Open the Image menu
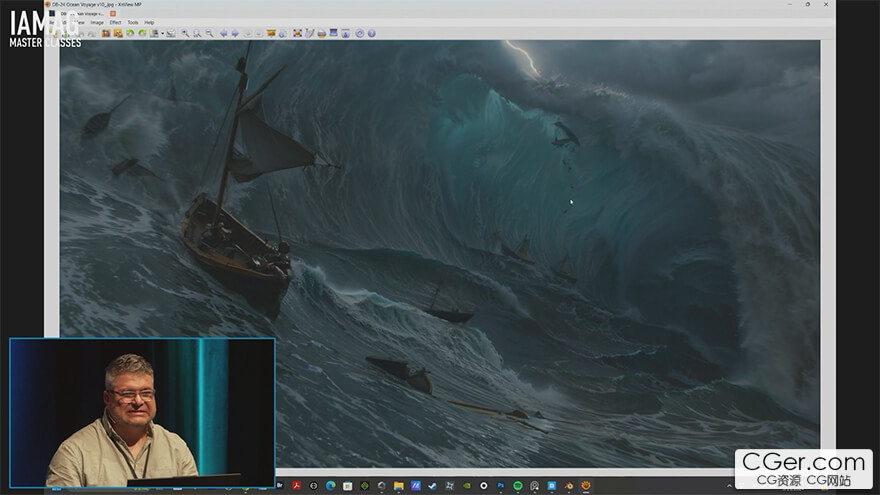This screenshot has height=495, width=880. tap(97, 22)
